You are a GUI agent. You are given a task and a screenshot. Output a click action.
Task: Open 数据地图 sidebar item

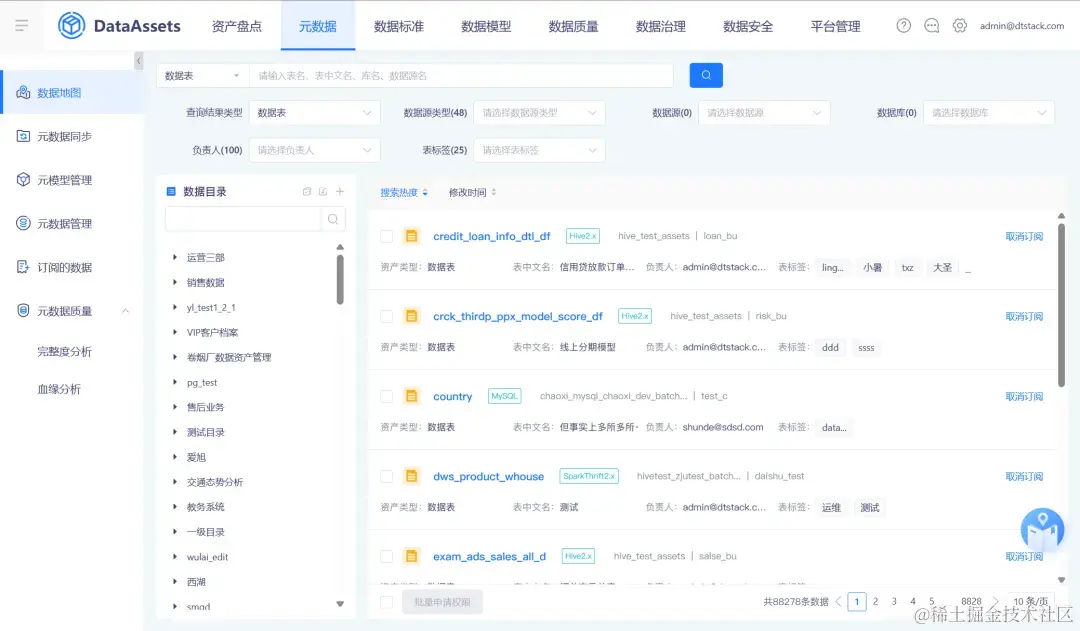pyautogui.click(x=72, y=92)
